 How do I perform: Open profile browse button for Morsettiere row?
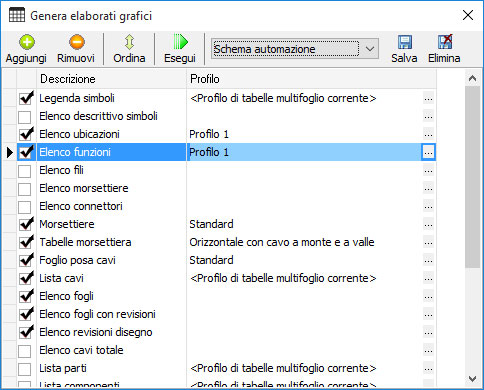[428, 224]
